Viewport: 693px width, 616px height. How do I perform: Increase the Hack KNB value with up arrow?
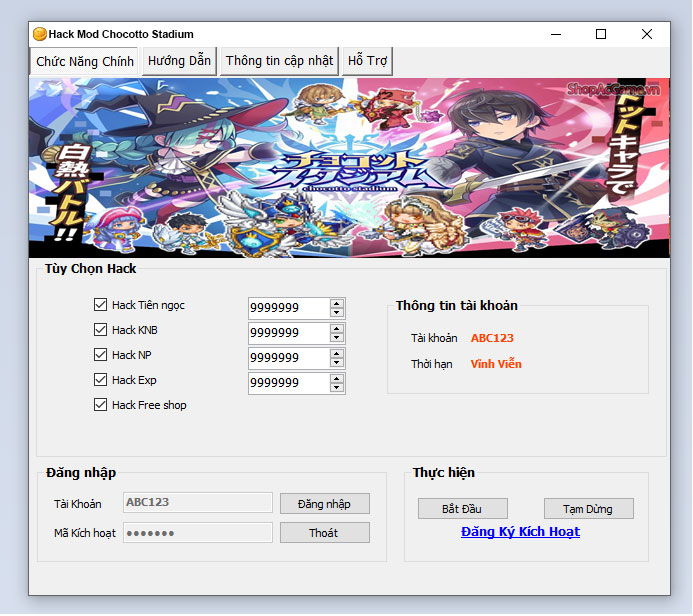tap(337, 328)
